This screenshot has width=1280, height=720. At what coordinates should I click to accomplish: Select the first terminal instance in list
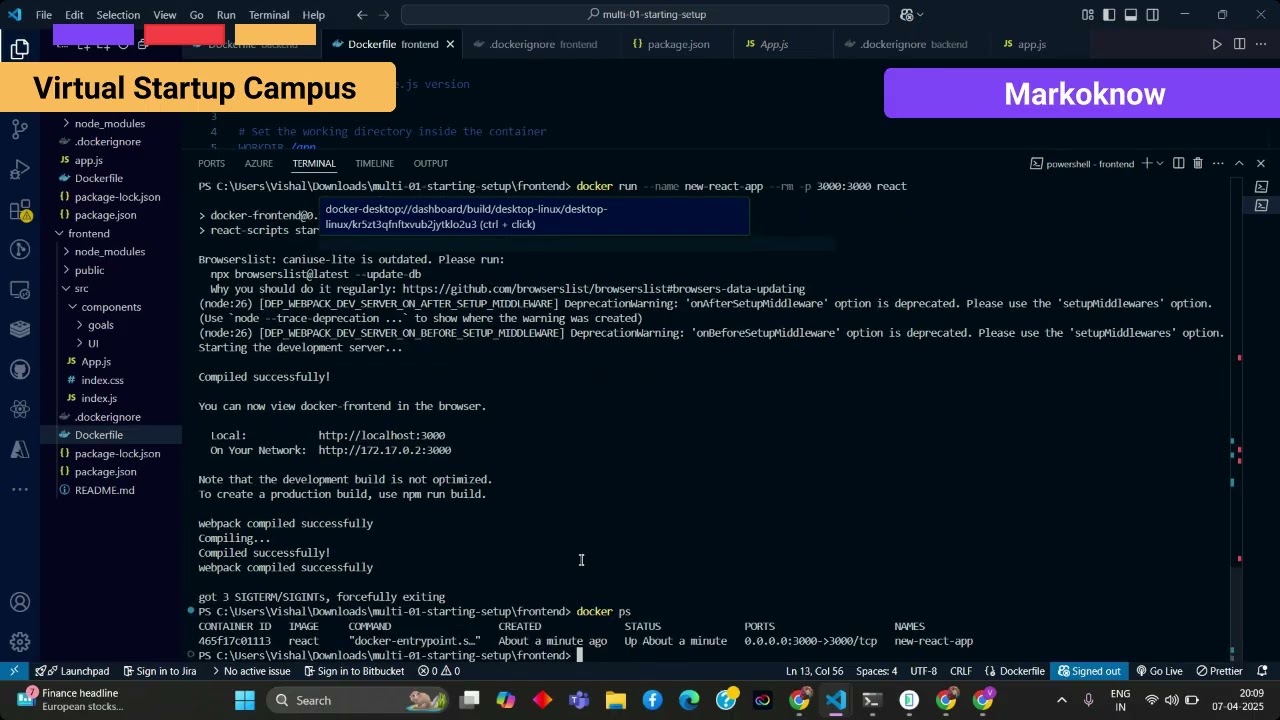pyautogui.click(x=1261, y=187)
